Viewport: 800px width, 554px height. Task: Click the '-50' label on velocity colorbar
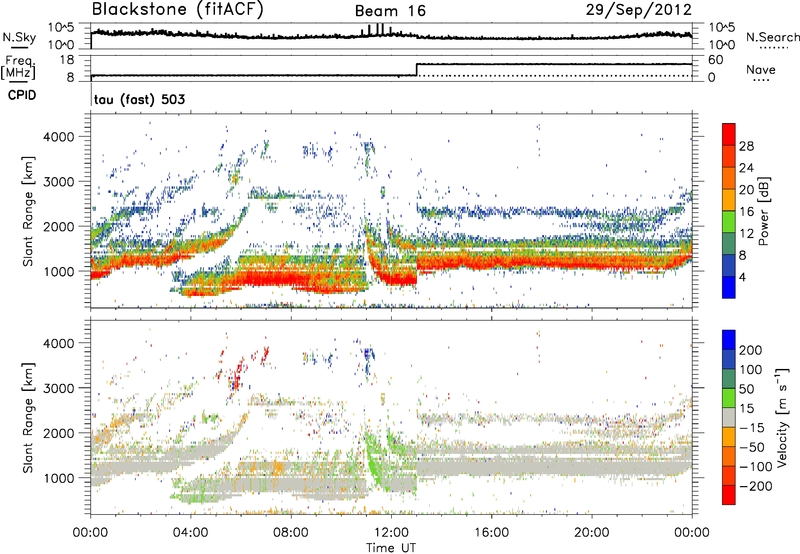751,447
